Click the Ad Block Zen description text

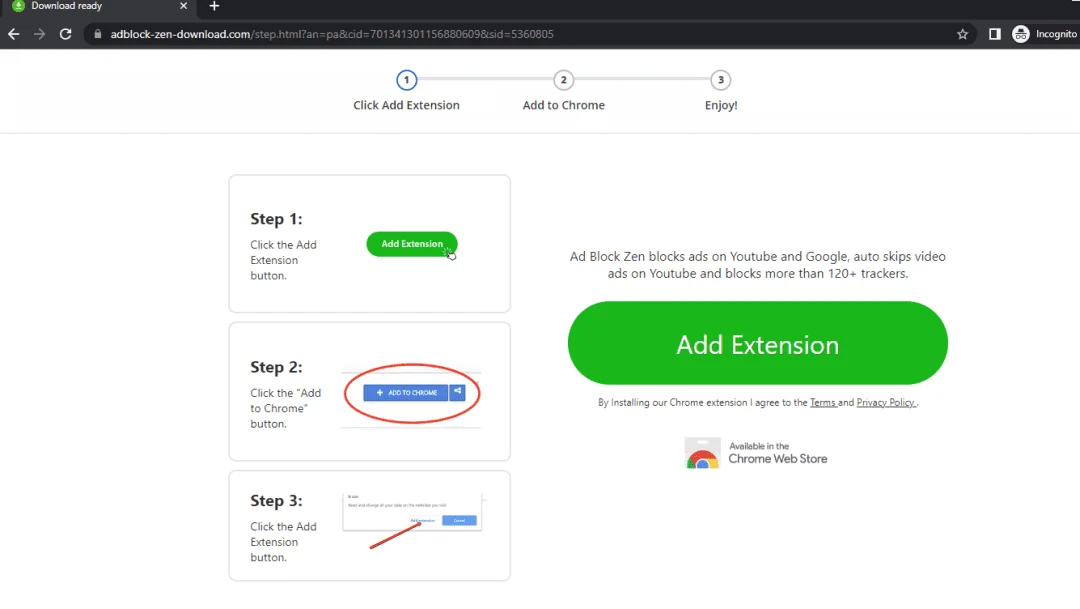coord(758,265)
